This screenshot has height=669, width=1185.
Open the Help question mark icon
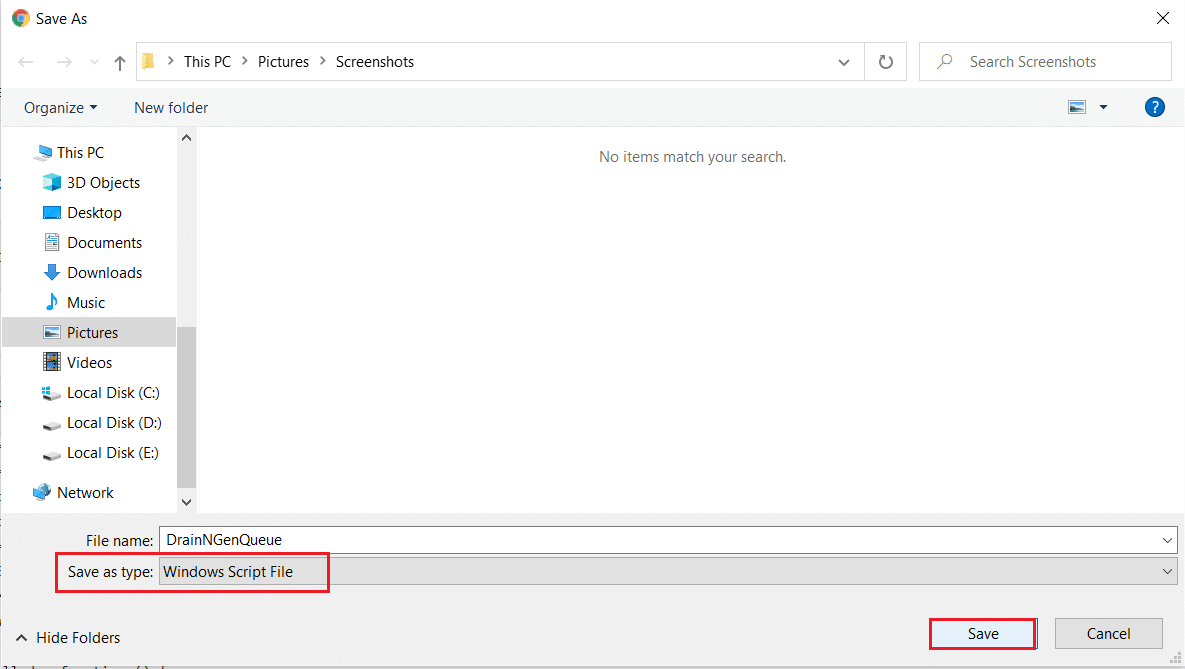click(x=1154, y=107)
